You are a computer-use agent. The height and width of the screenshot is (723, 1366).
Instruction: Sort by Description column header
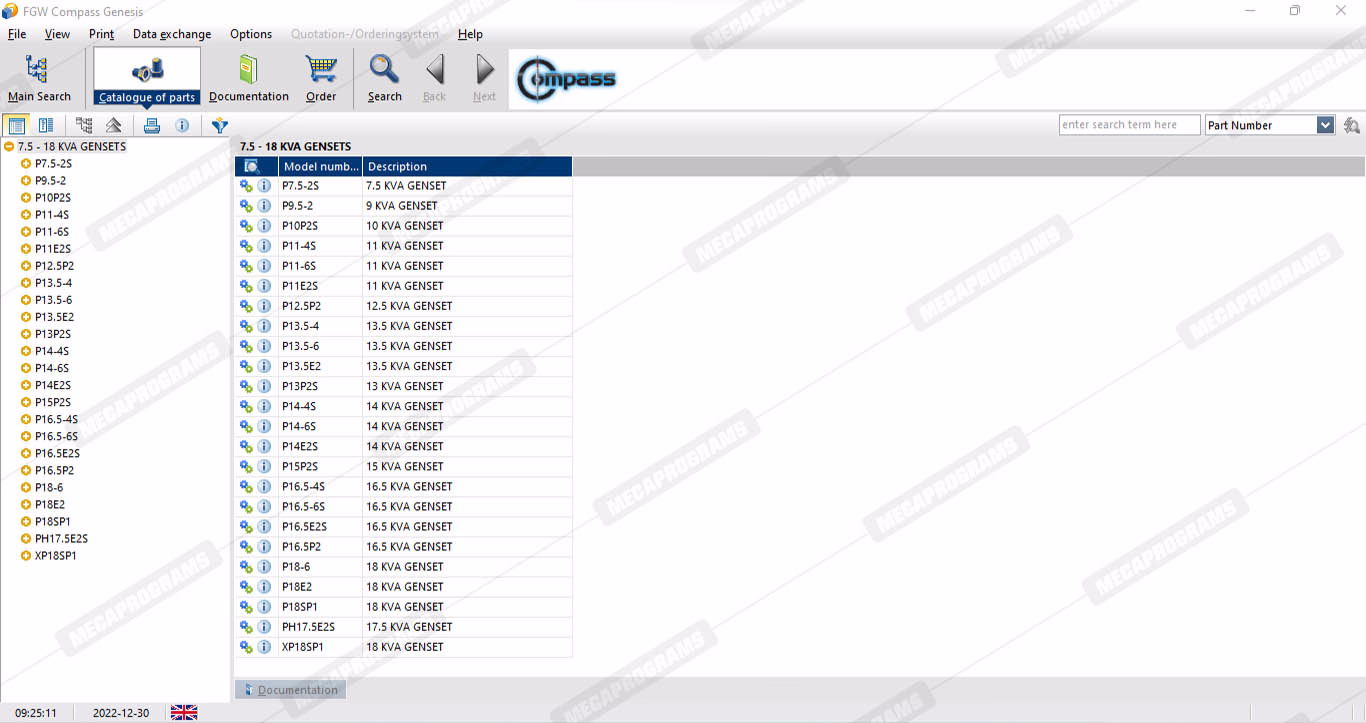pyautogui.click(x=467, y=166)
